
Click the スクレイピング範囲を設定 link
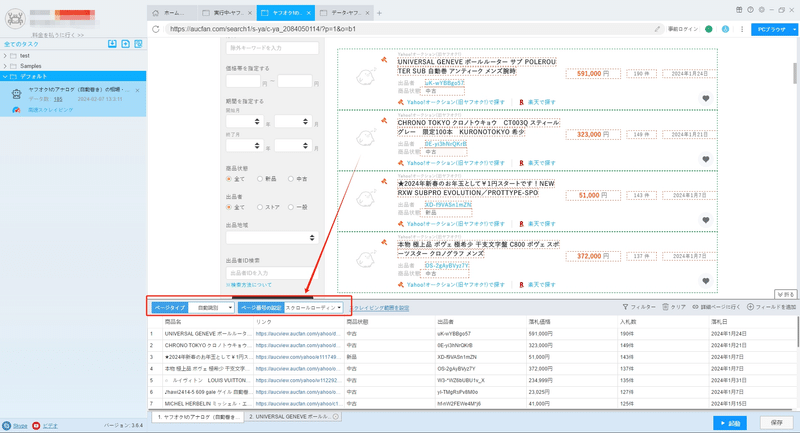379,308
